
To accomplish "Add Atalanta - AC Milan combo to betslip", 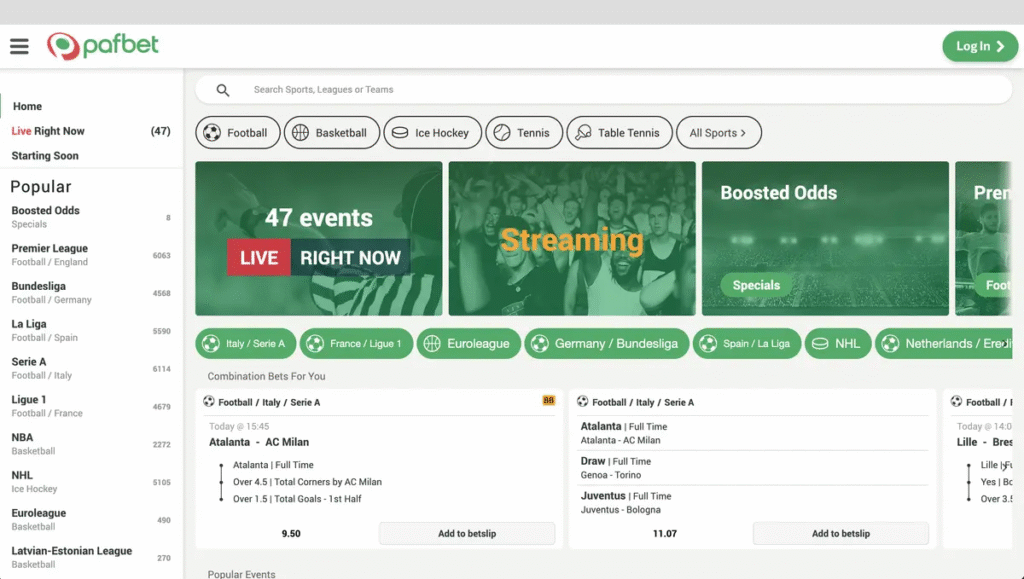I will click(x=466, y=533).
